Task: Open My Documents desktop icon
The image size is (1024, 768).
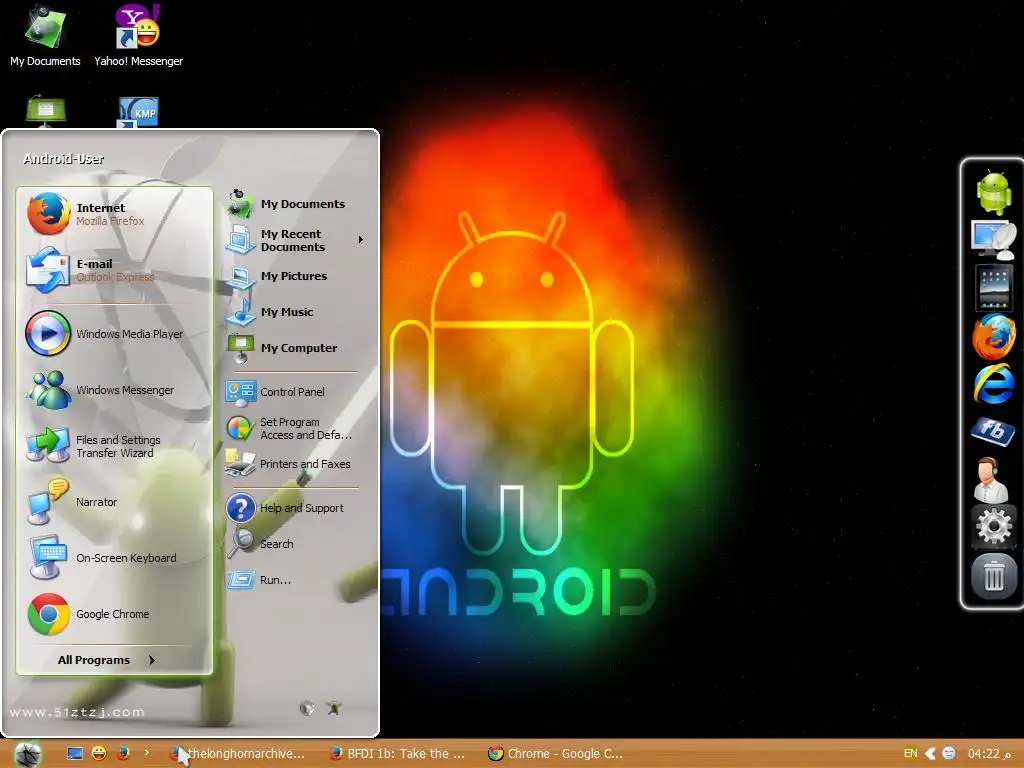Action: pos(45,36)
